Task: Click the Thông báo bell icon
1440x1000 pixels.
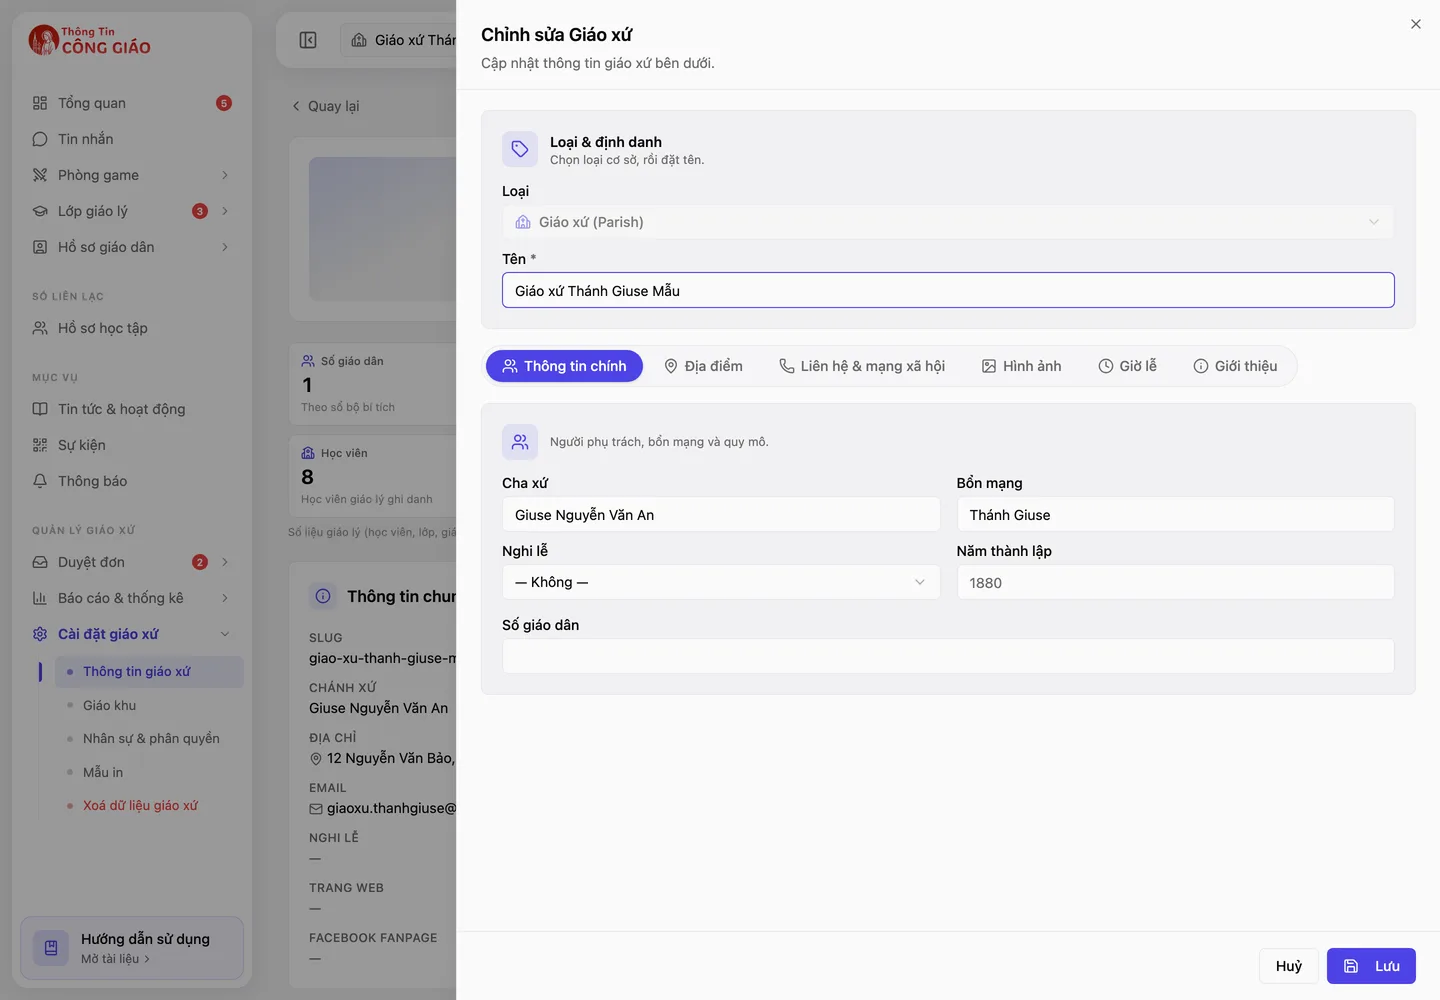Action: 40,481
